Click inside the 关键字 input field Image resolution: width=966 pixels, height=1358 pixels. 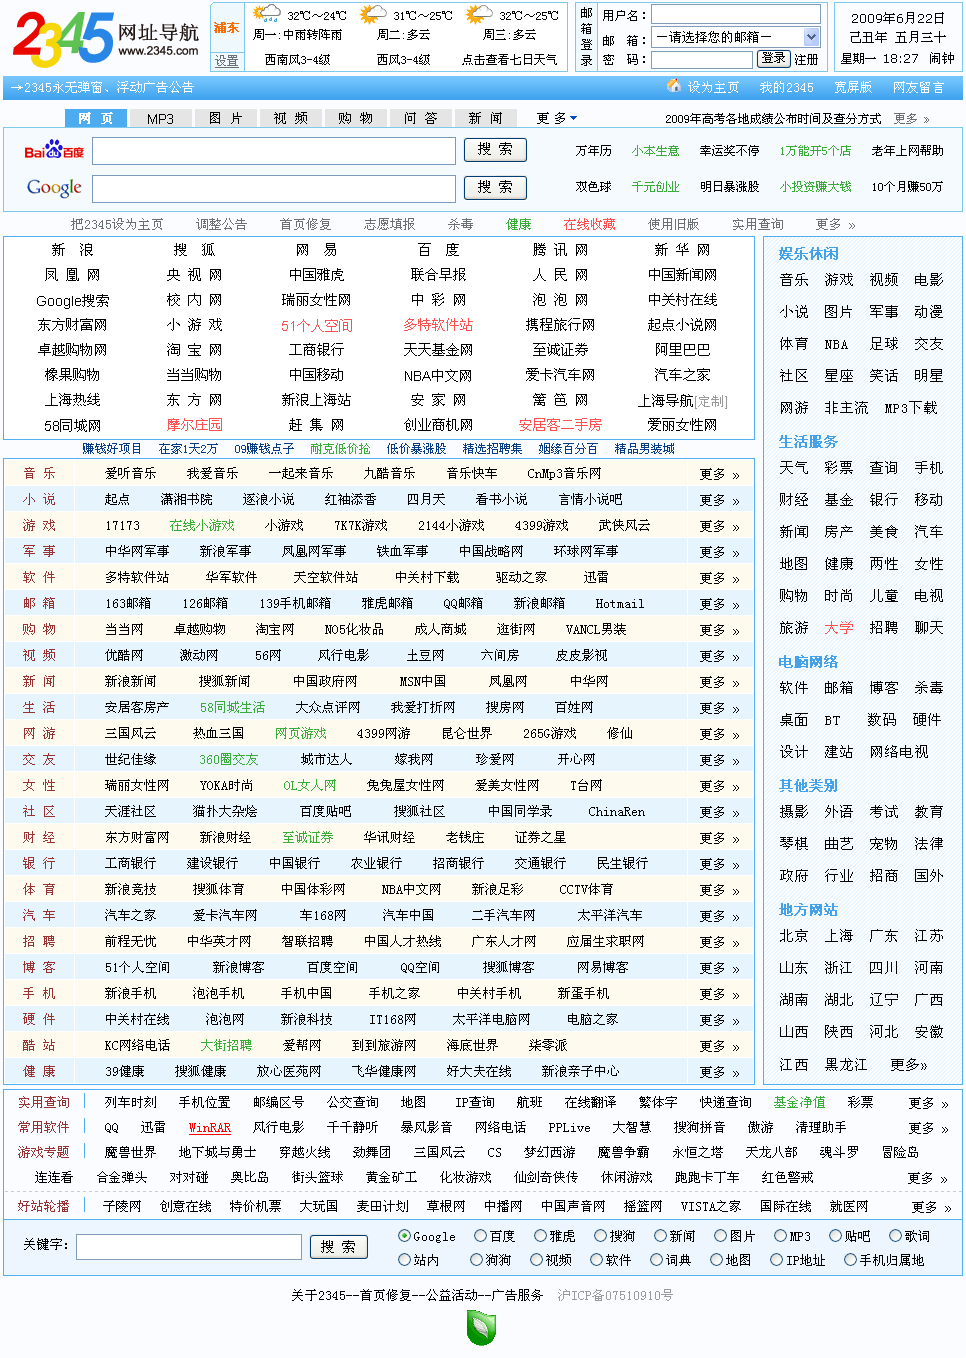(x=190, y=1246)
